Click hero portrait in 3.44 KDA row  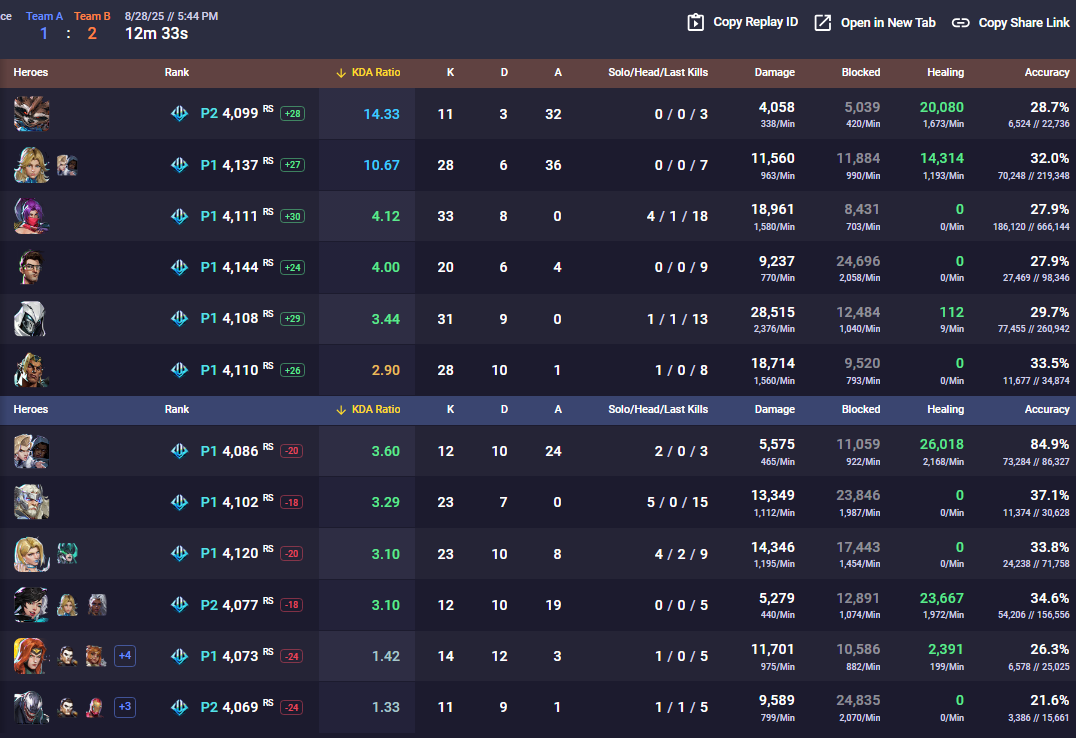32,319
